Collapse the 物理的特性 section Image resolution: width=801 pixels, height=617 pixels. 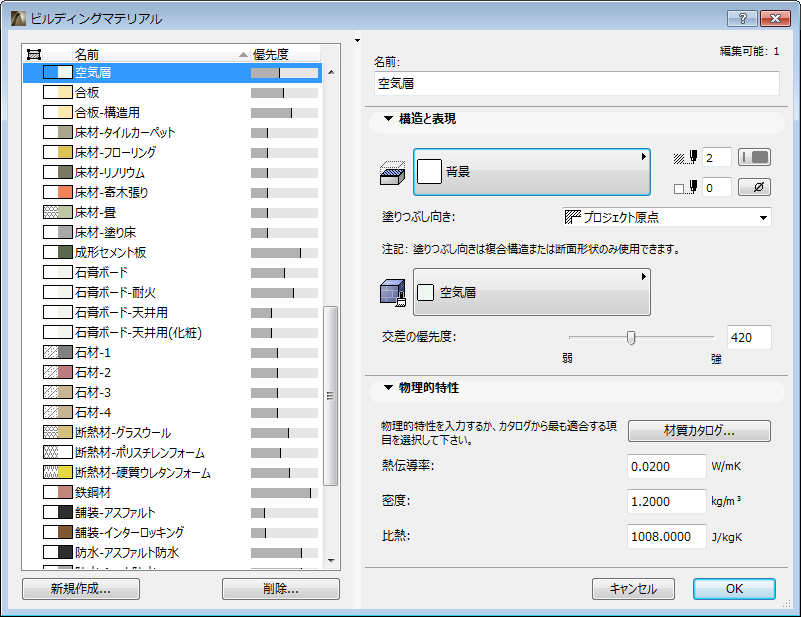(x=388, y=388)
